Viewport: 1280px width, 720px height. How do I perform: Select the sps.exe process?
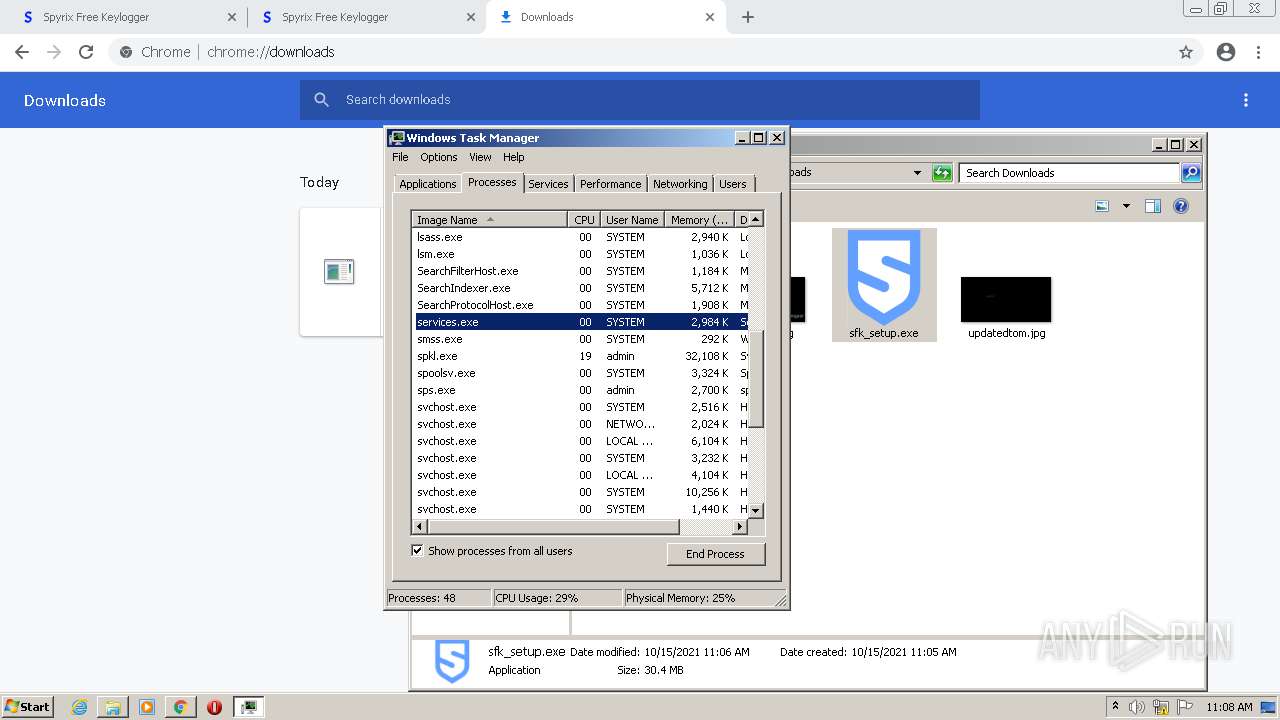coord(581,390)
